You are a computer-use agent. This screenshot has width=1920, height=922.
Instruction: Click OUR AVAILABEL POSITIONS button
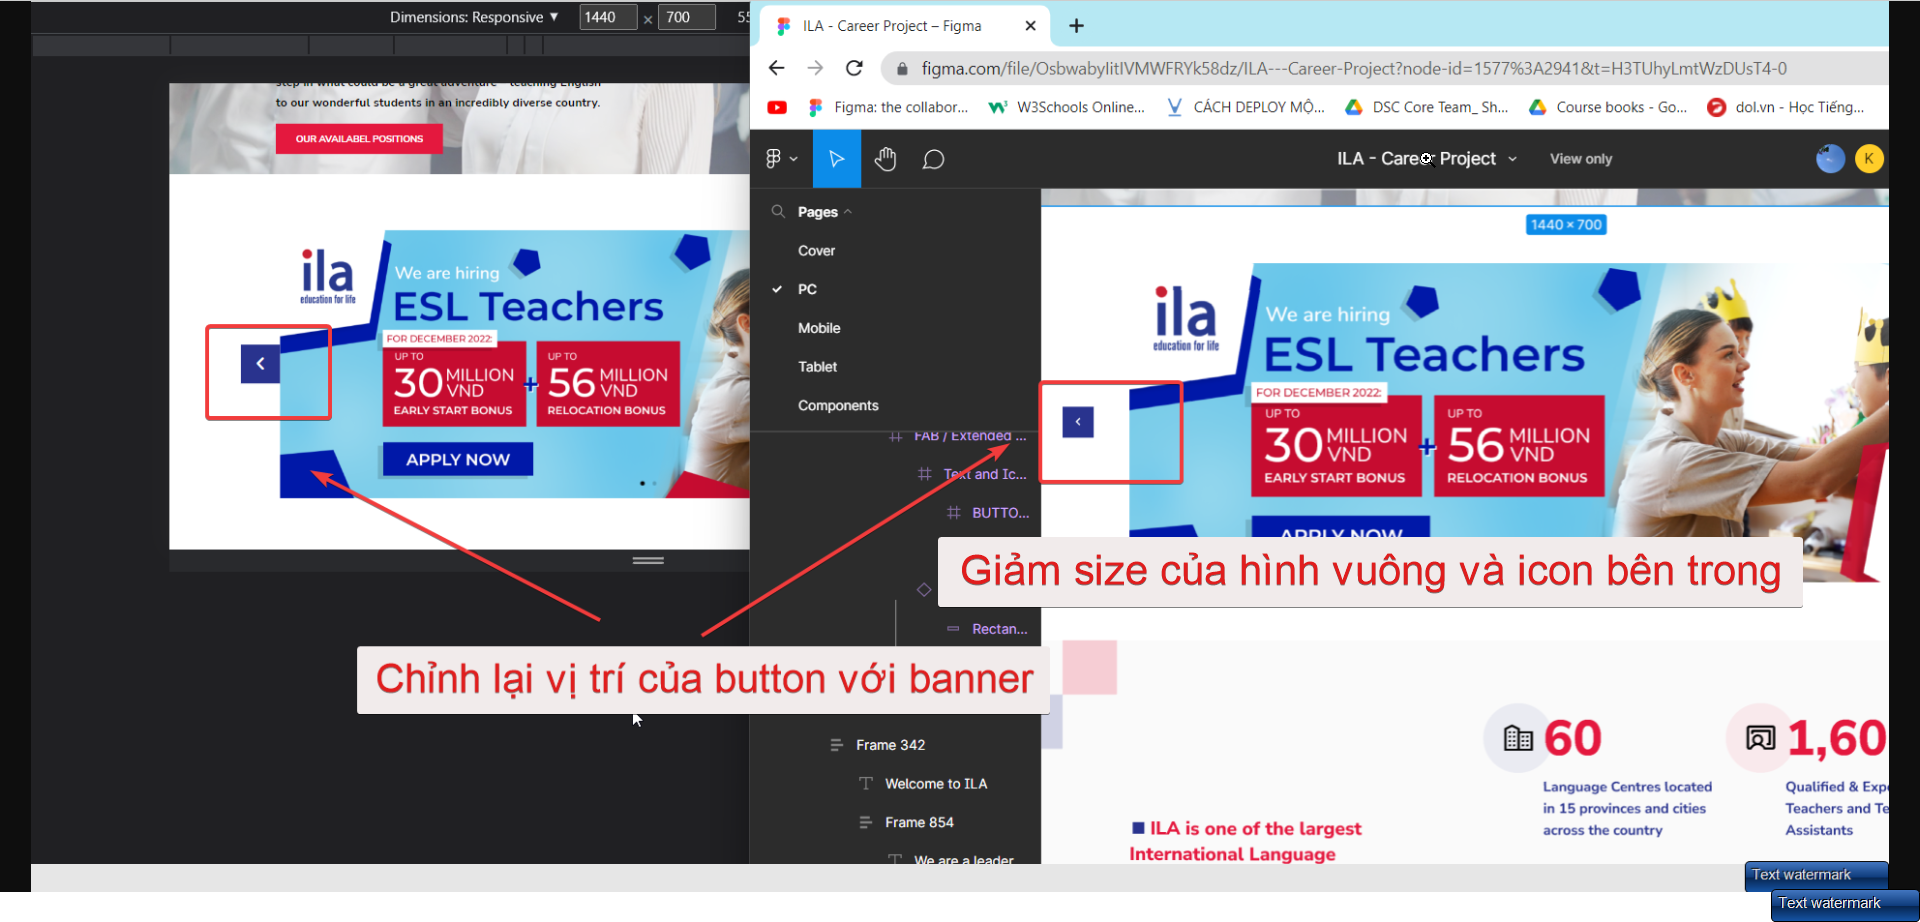[x=359, y=139]
